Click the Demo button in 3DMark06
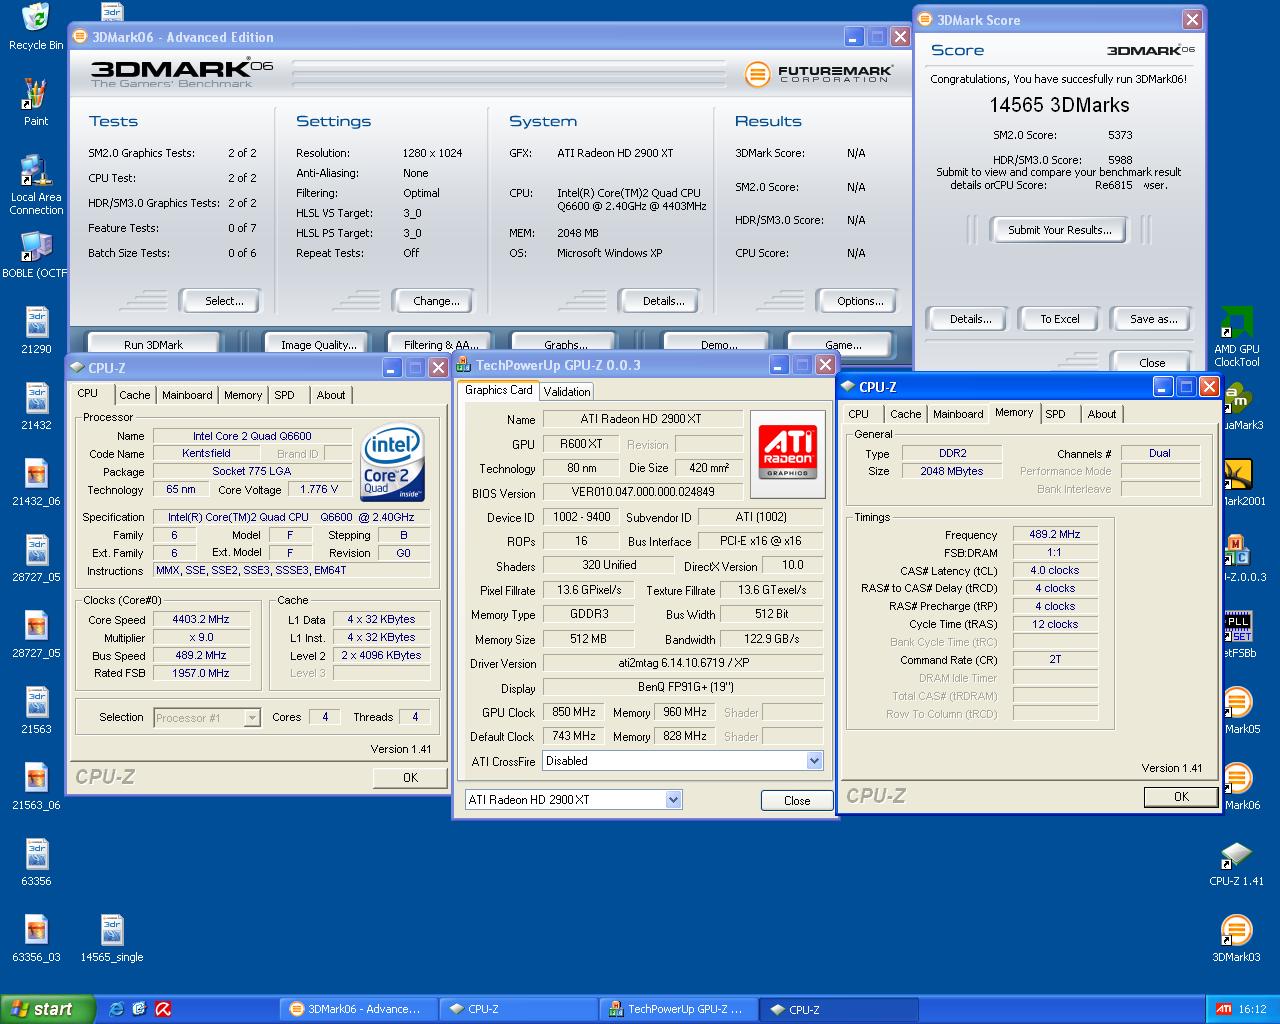 point(718,344)
